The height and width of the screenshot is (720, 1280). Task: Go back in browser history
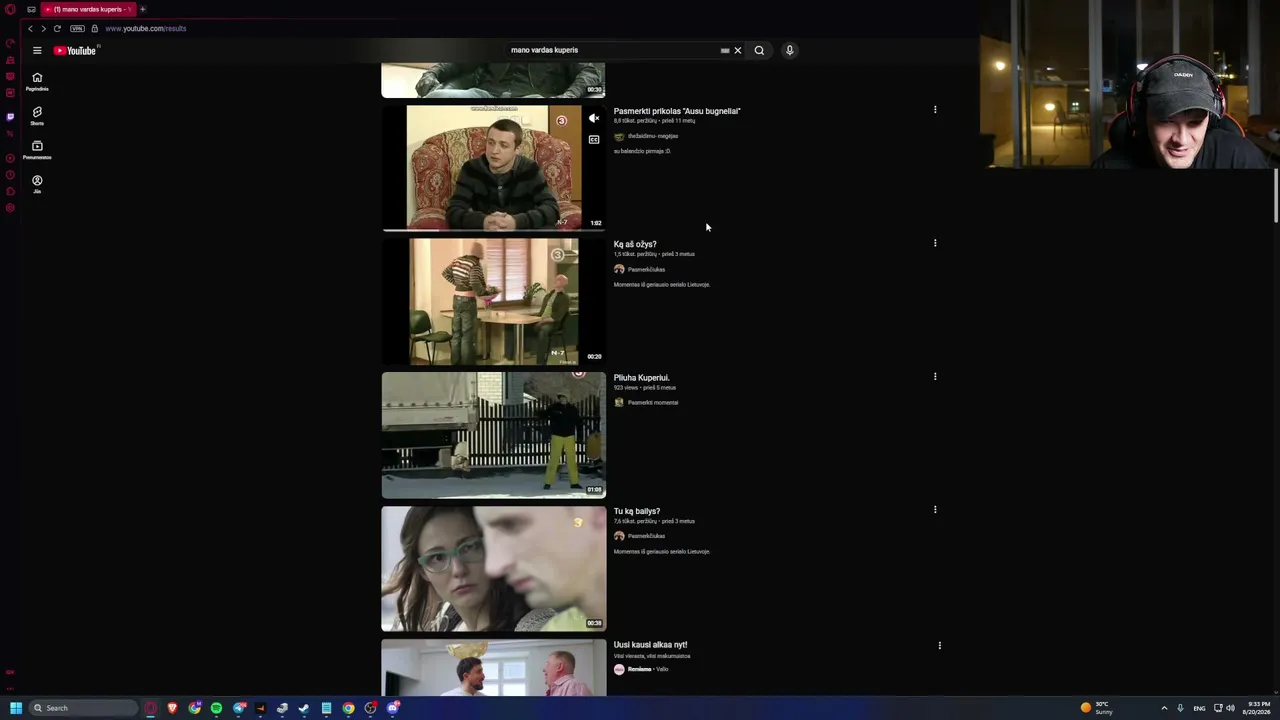point(30,28)
